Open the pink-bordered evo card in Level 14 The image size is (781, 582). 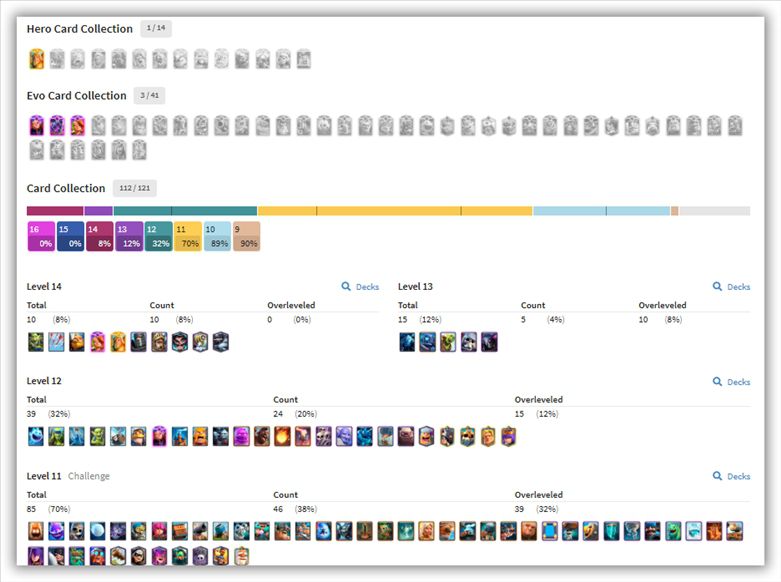[98, 342]
